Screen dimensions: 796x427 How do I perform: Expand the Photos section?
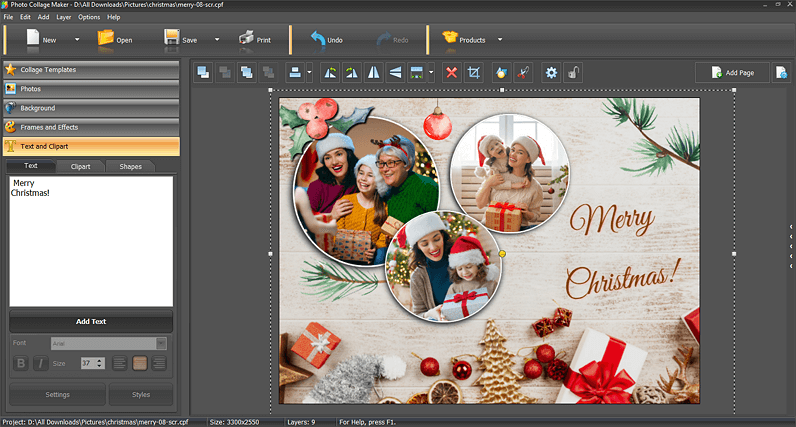[x=91, y=89]
